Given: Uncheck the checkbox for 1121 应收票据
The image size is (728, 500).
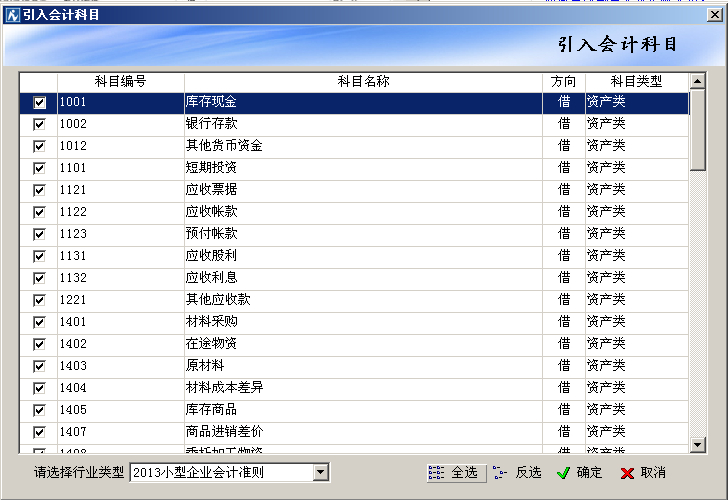Looking at the screenshot, I should click(x=39, y=190).
